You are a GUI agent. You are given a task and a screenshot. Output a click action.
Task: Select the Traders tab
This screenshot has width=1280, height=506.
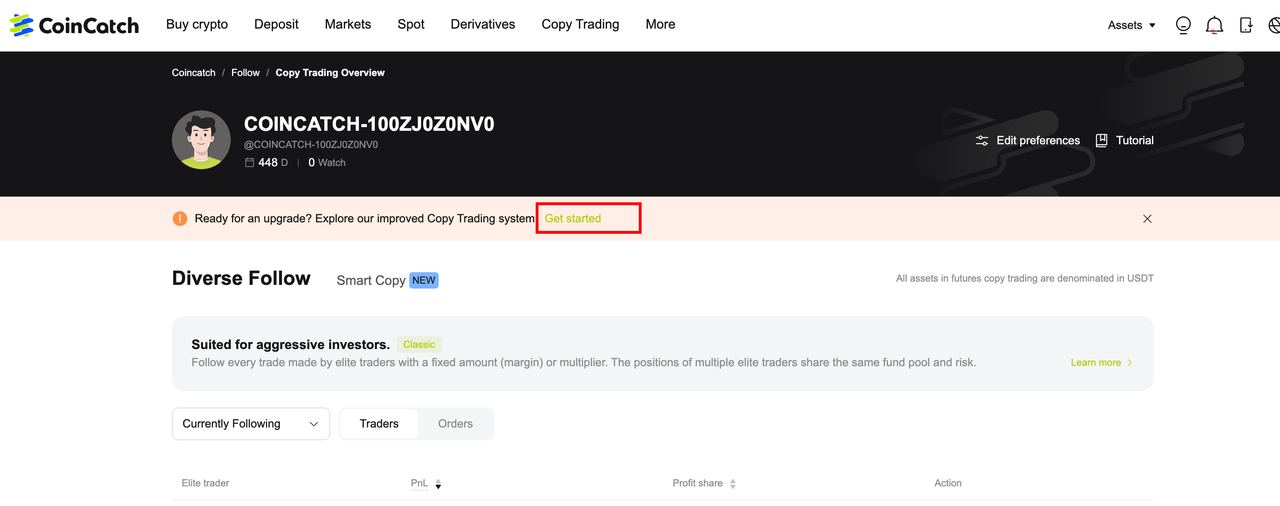(379, 424)
